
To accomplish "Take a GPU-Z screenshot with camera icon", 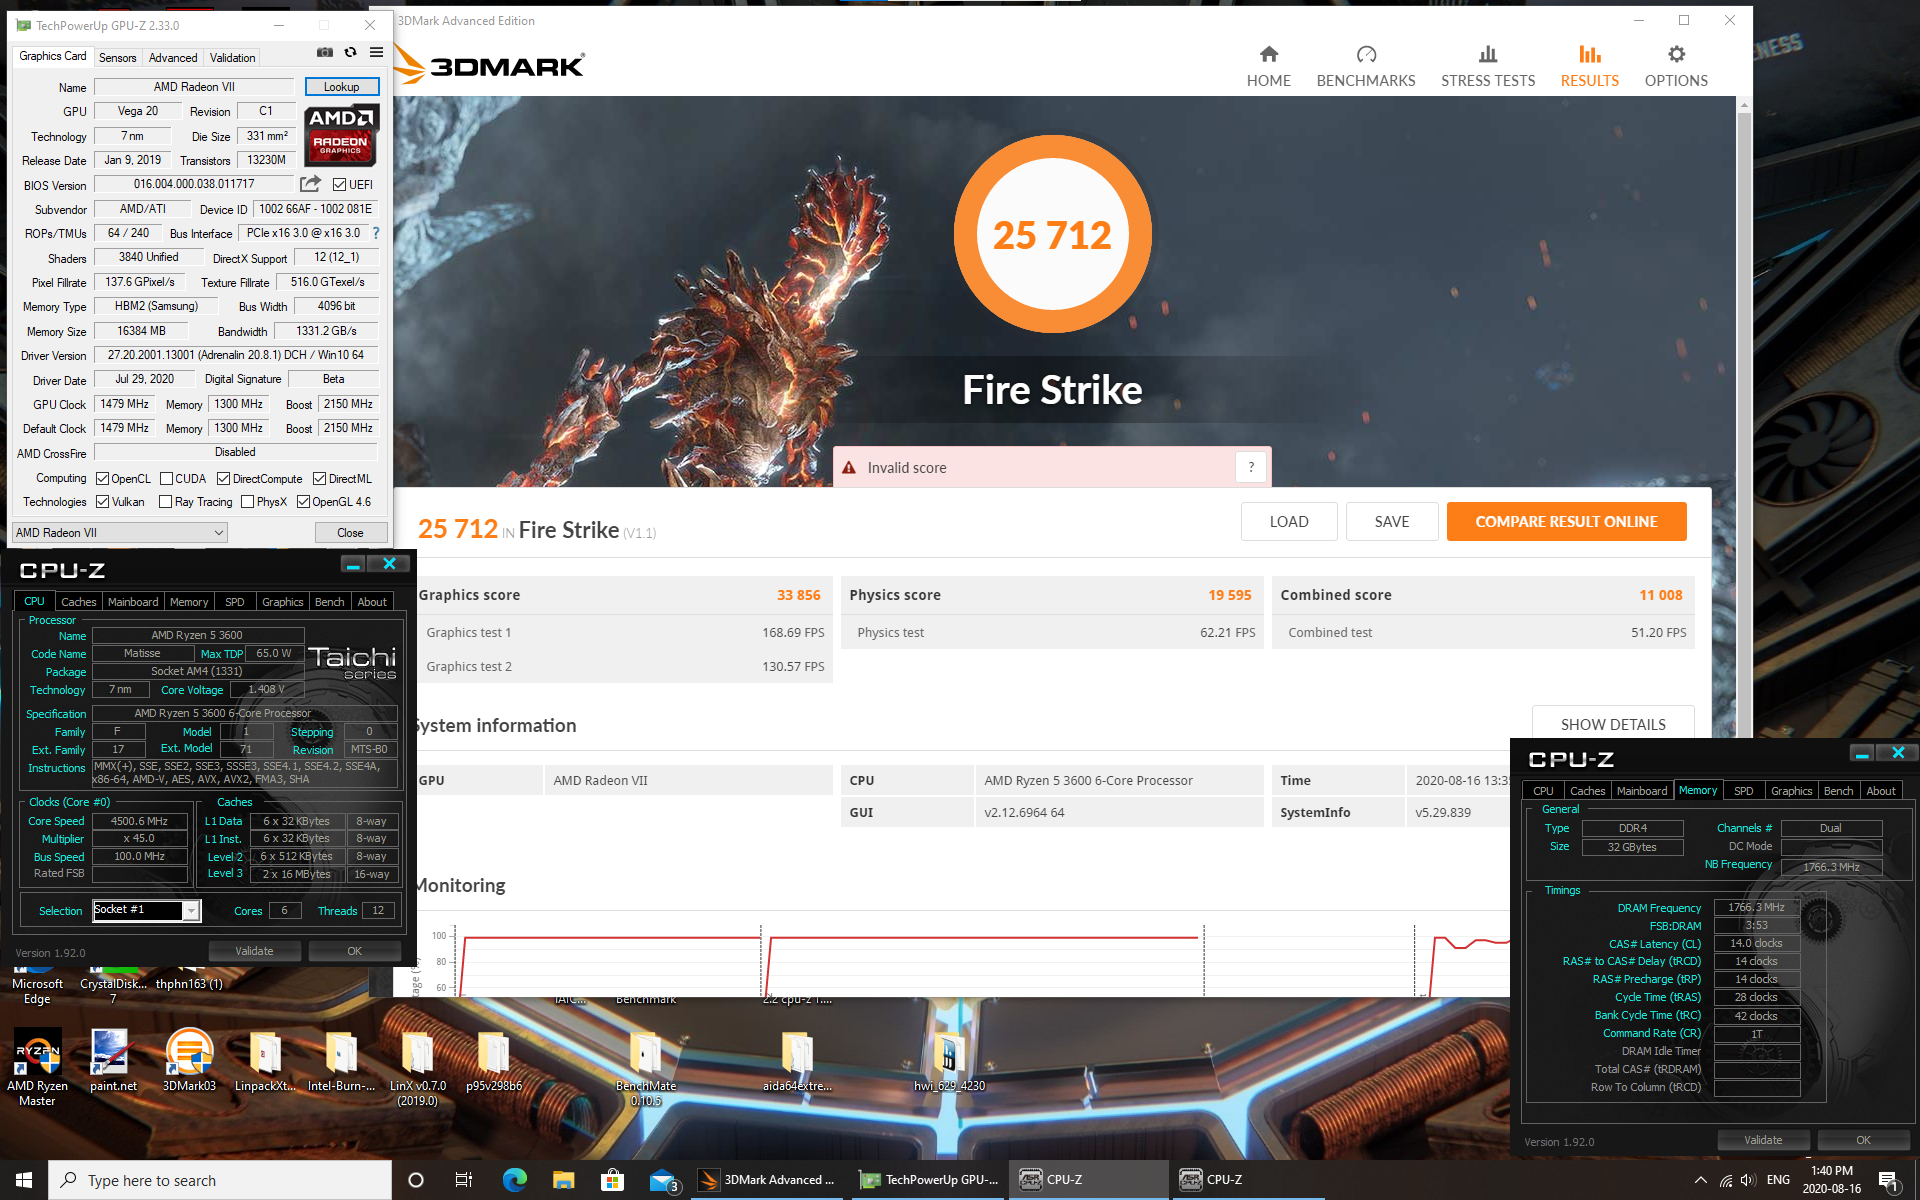I will 325,53.
